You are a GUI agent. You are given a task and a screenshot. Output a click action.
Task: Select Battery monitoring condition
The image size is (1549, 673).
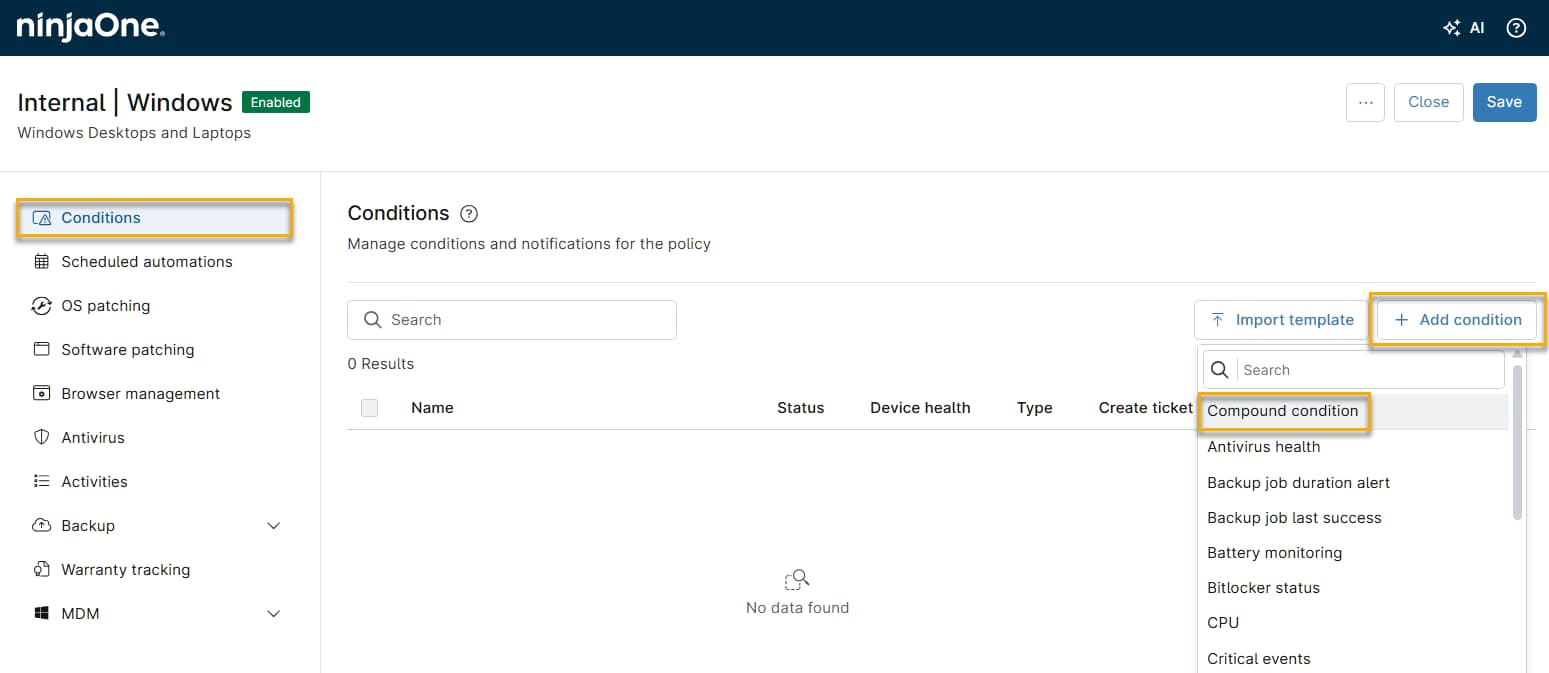tap(1353, 553)
